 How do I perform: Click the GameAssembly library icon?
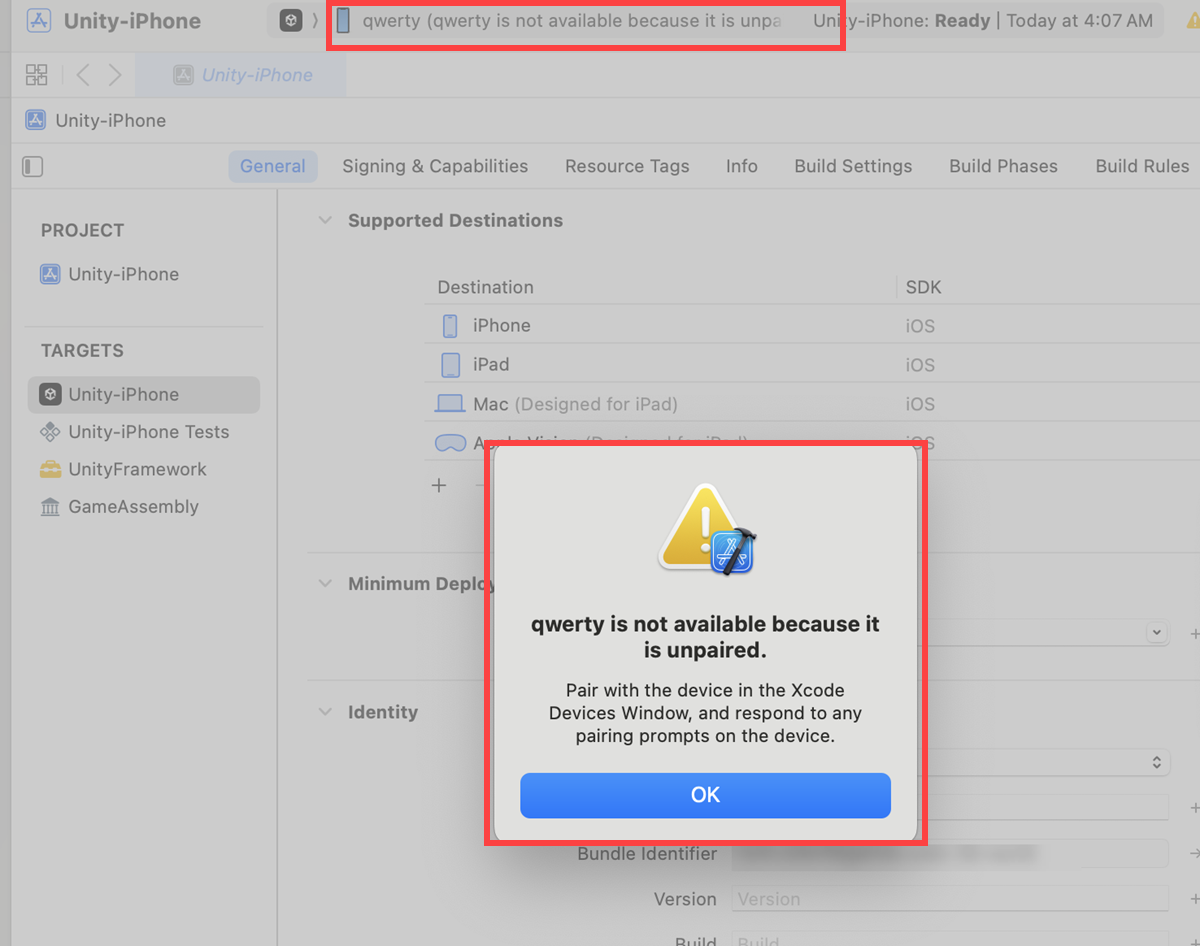(50, 507)
